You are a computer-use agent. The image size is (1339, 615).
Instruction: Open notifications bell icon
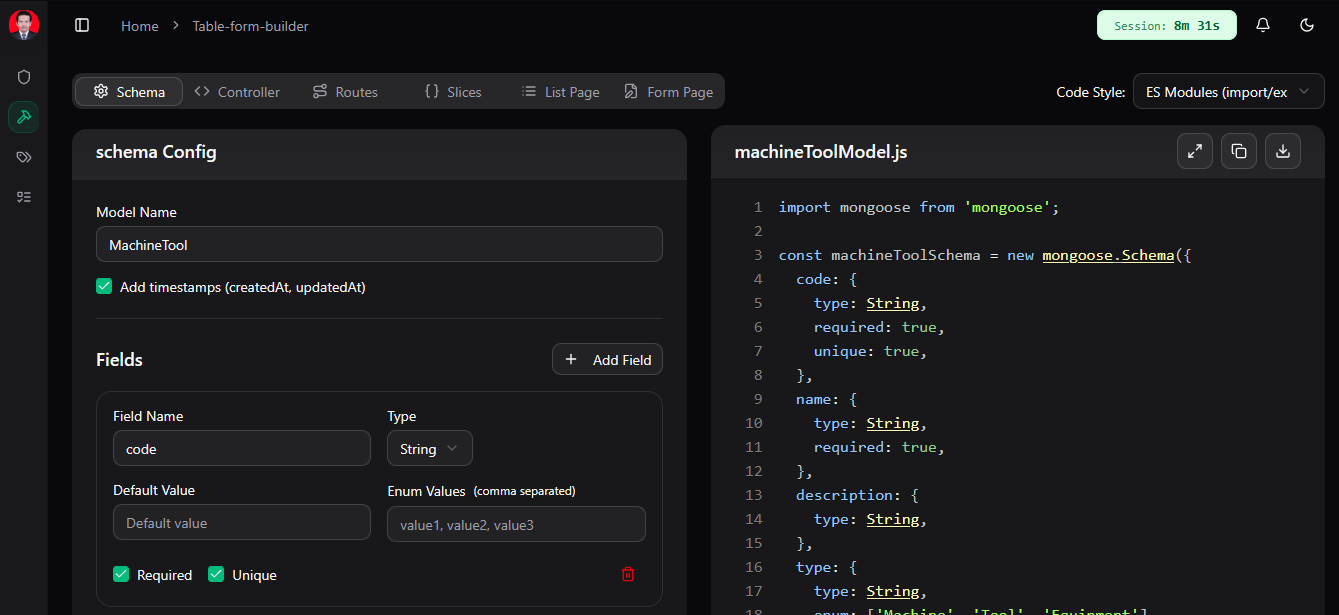1263,25
